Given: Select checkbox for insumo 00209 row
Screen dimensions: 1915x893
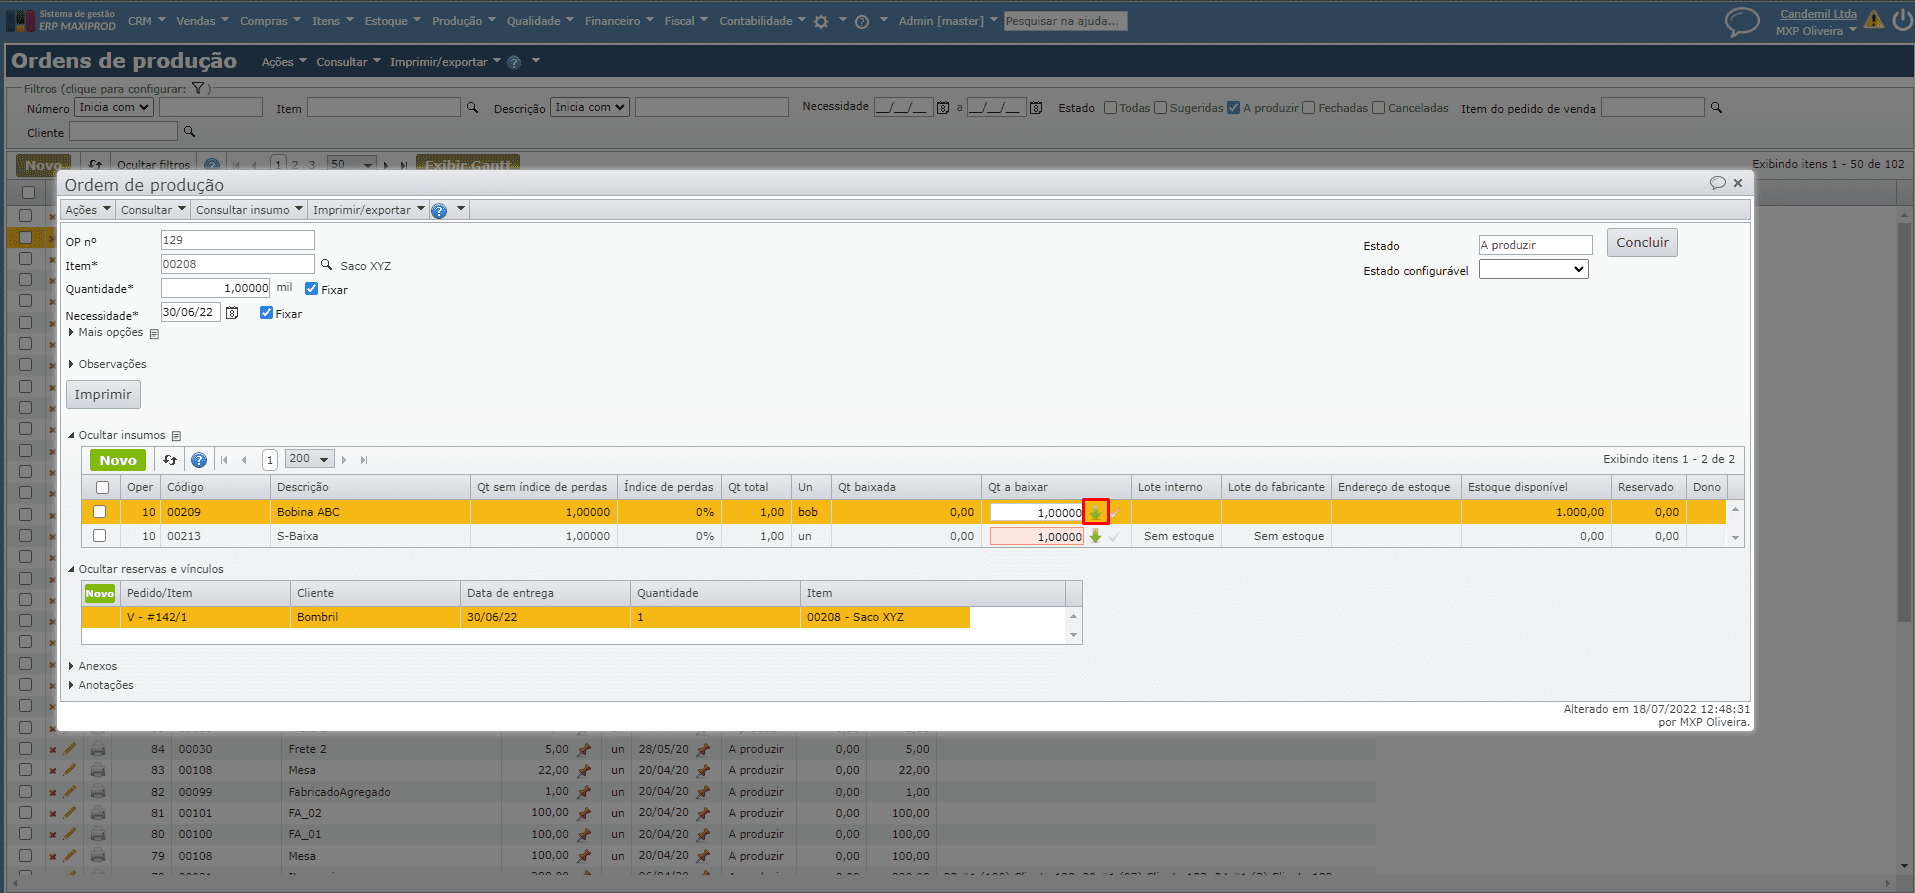Looking at the screenshot, I should 100,512.
